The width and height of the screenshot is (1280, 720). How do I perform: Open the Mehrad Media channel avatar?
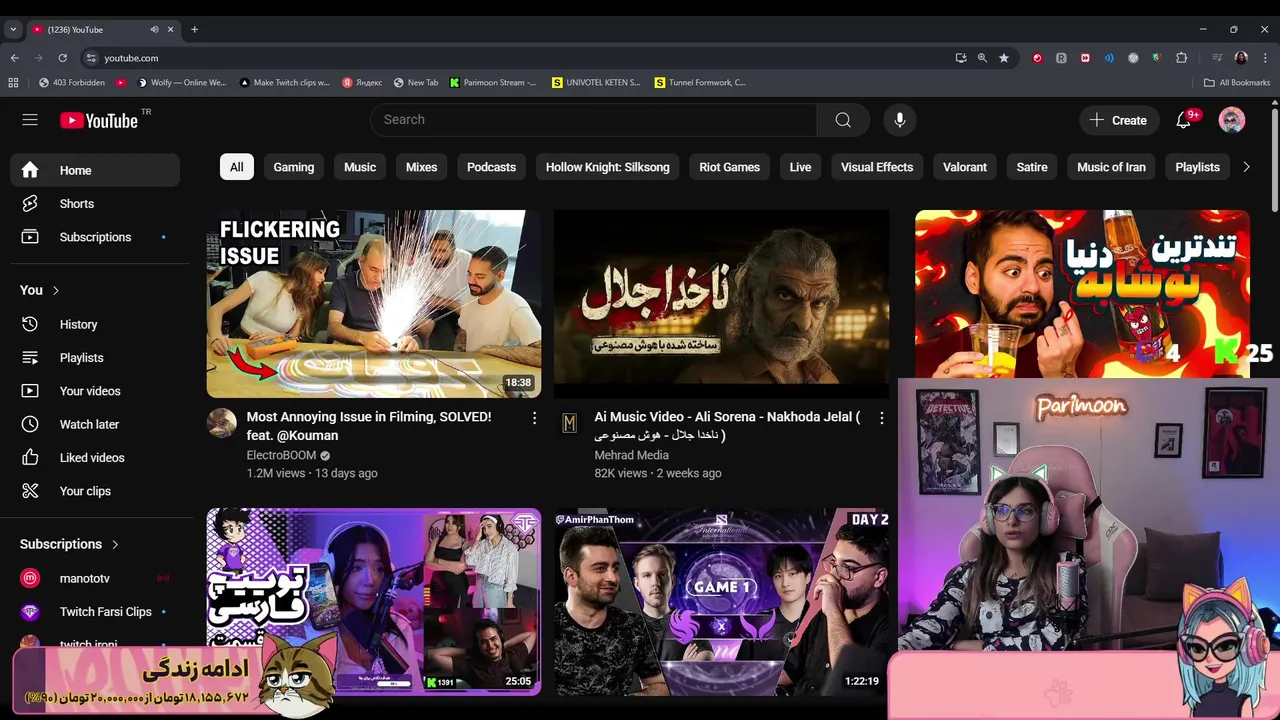click(569, 423)
